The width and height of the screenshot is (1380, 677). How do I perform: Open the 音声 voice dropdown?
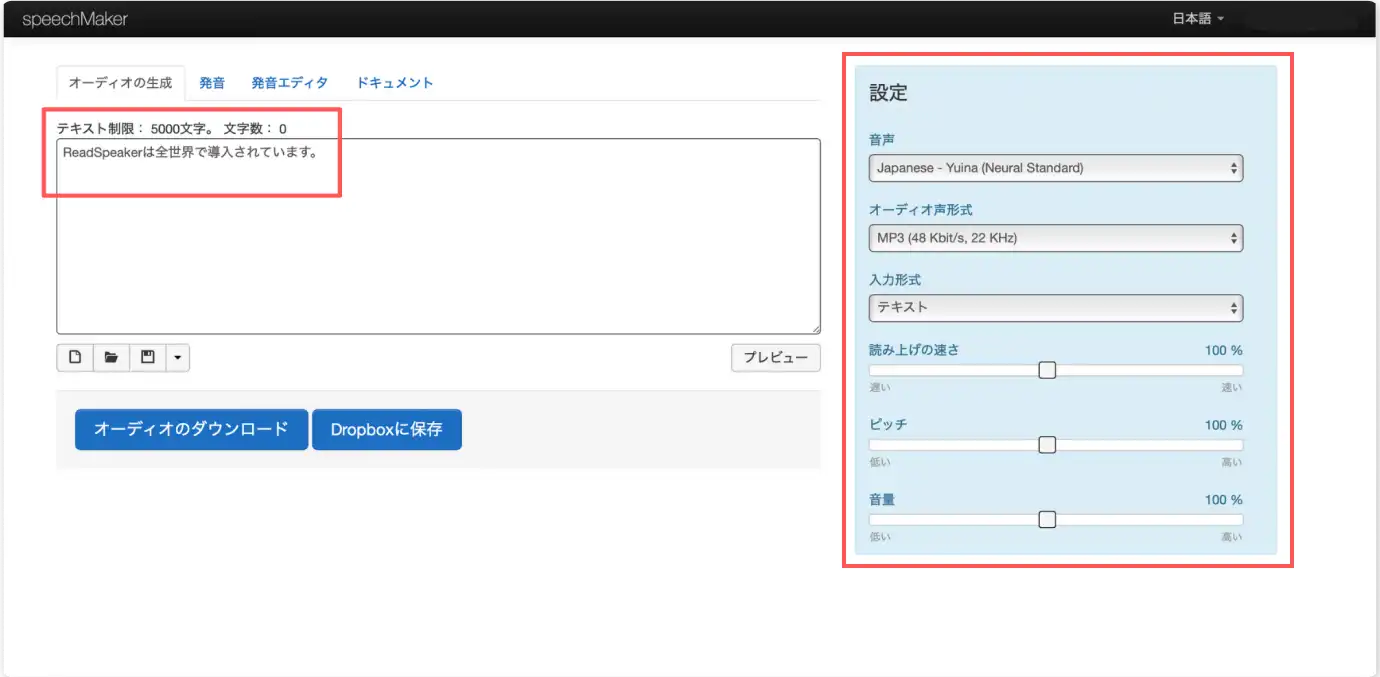(x=1055, y=168)
